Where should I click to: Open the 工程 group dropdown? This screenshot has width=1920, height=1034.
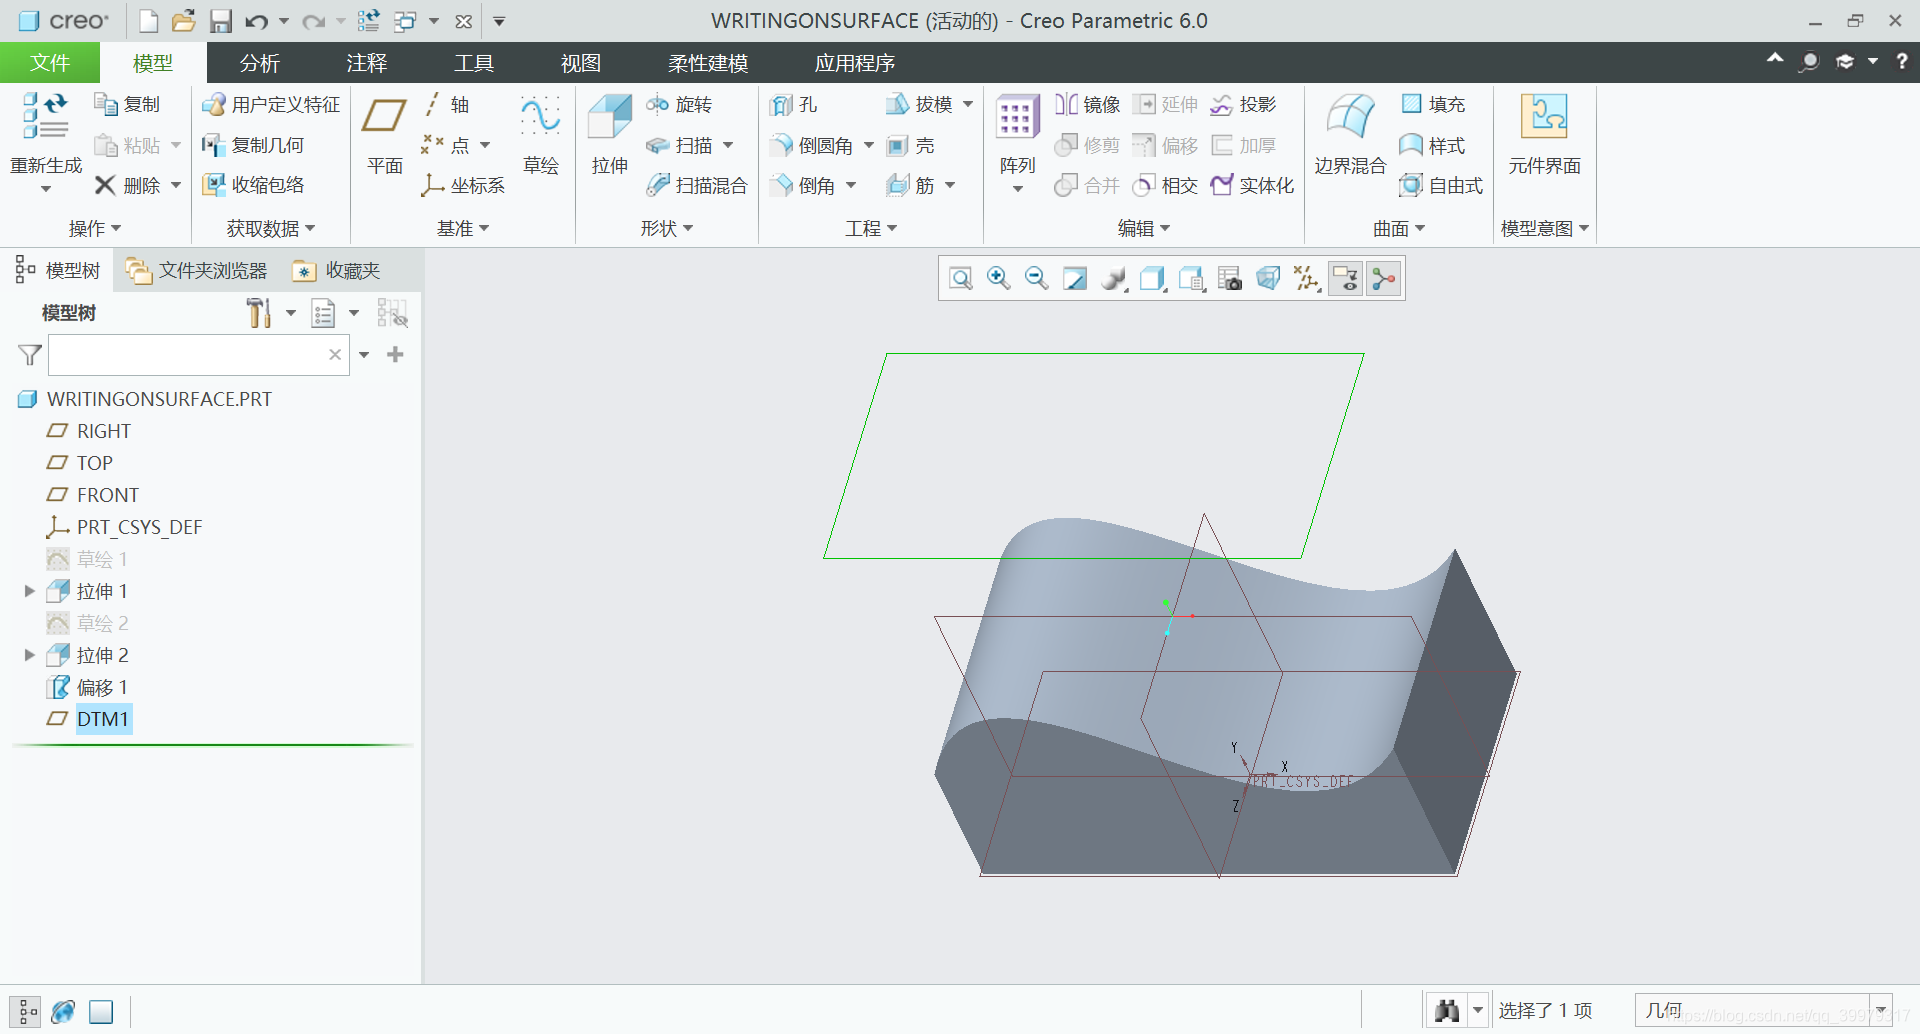[871, 229]
